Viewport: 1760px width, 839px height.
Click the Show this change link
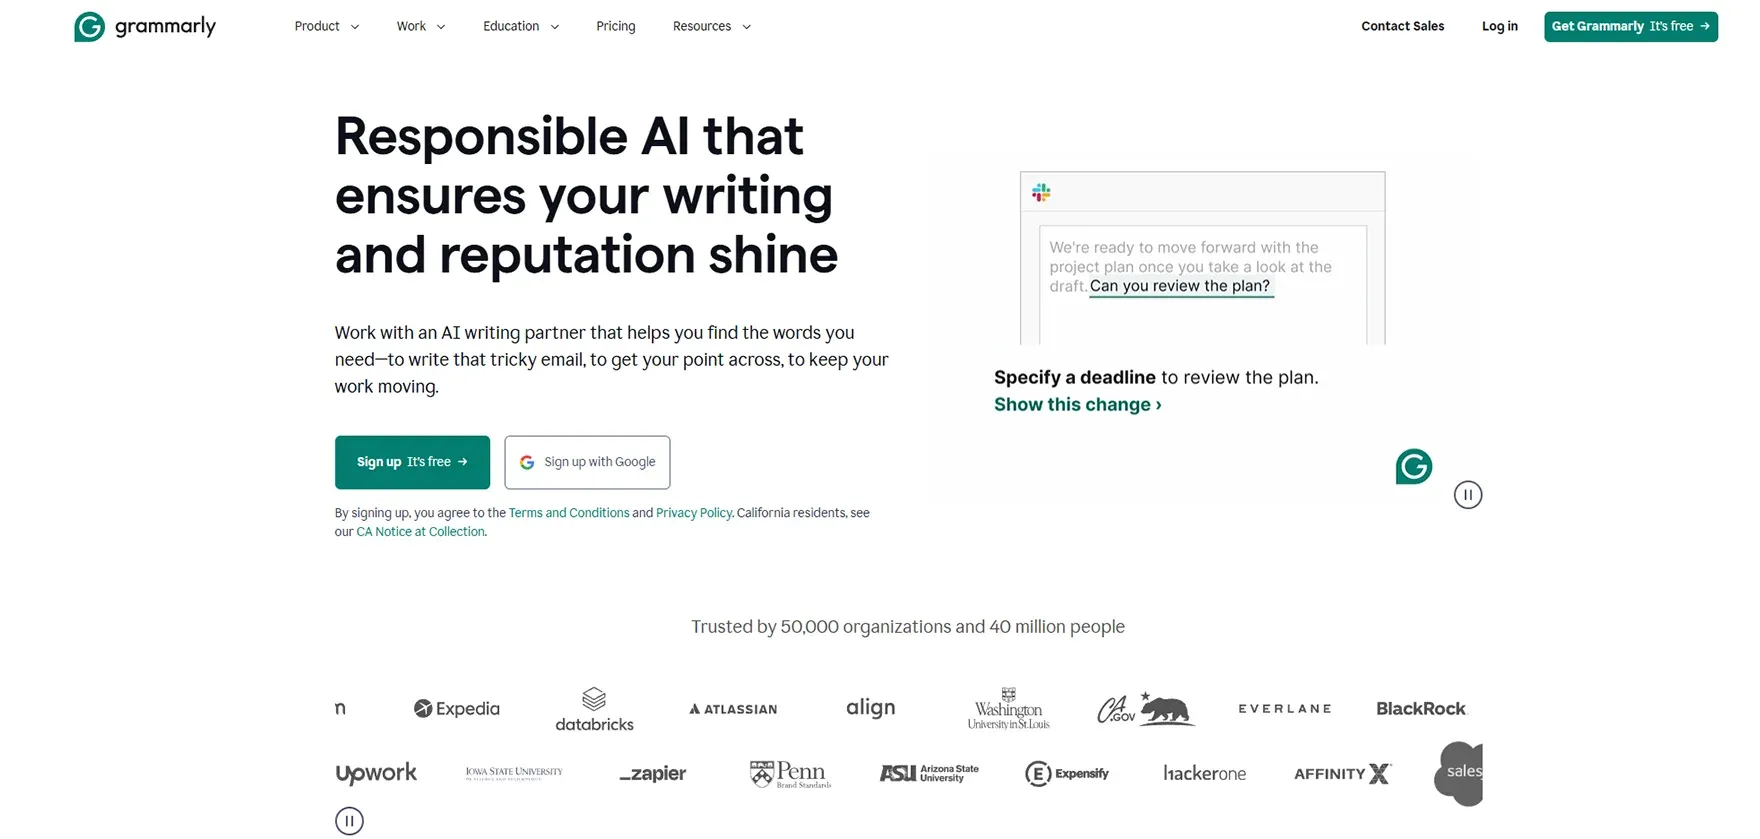point(1077,405)
